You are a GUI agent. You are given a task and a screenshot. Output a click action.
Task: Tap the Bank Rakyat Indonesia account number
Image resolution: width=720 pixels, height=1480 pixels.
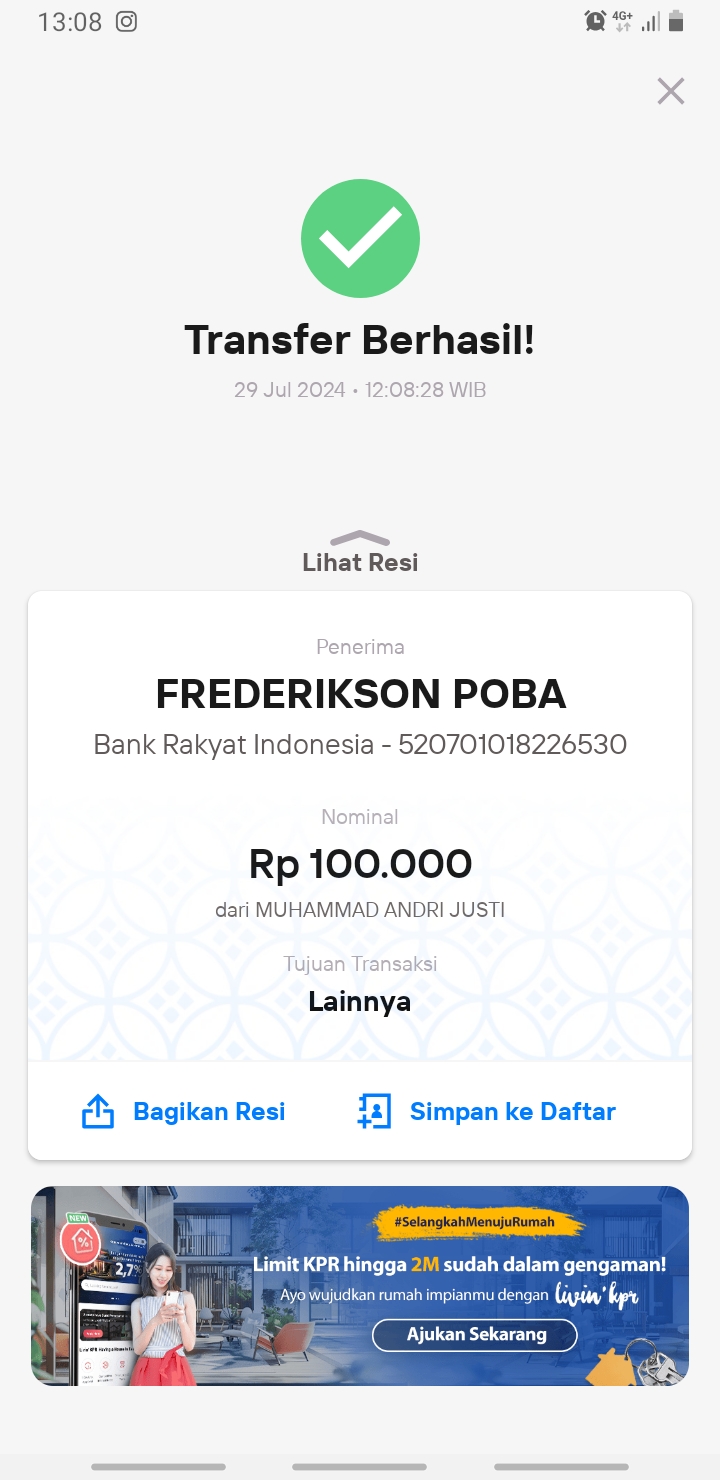pos(513,744)
